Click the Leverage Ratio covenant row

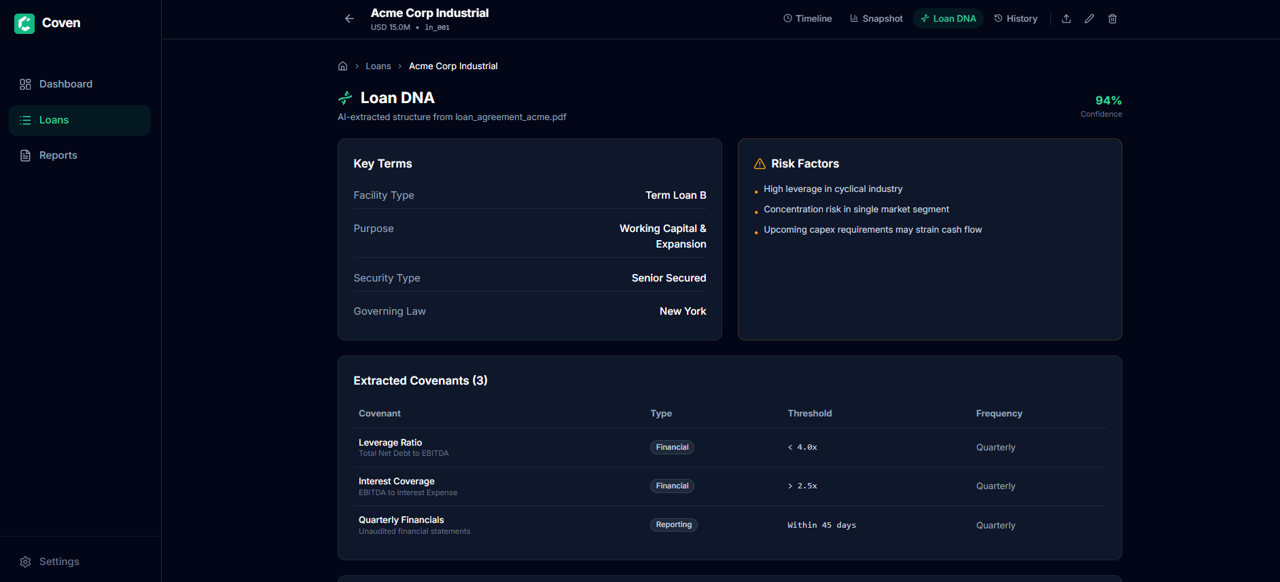point(730,448)
